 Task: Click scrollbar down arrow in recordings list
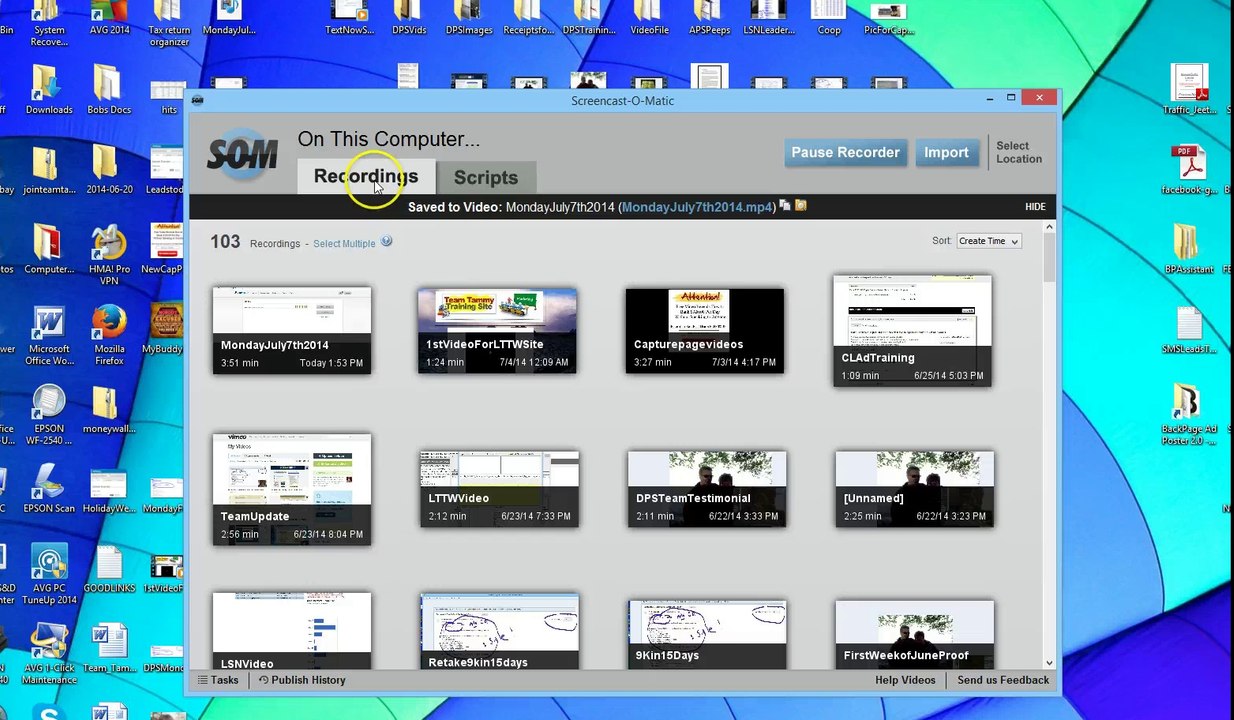[x=1049, y=662]
